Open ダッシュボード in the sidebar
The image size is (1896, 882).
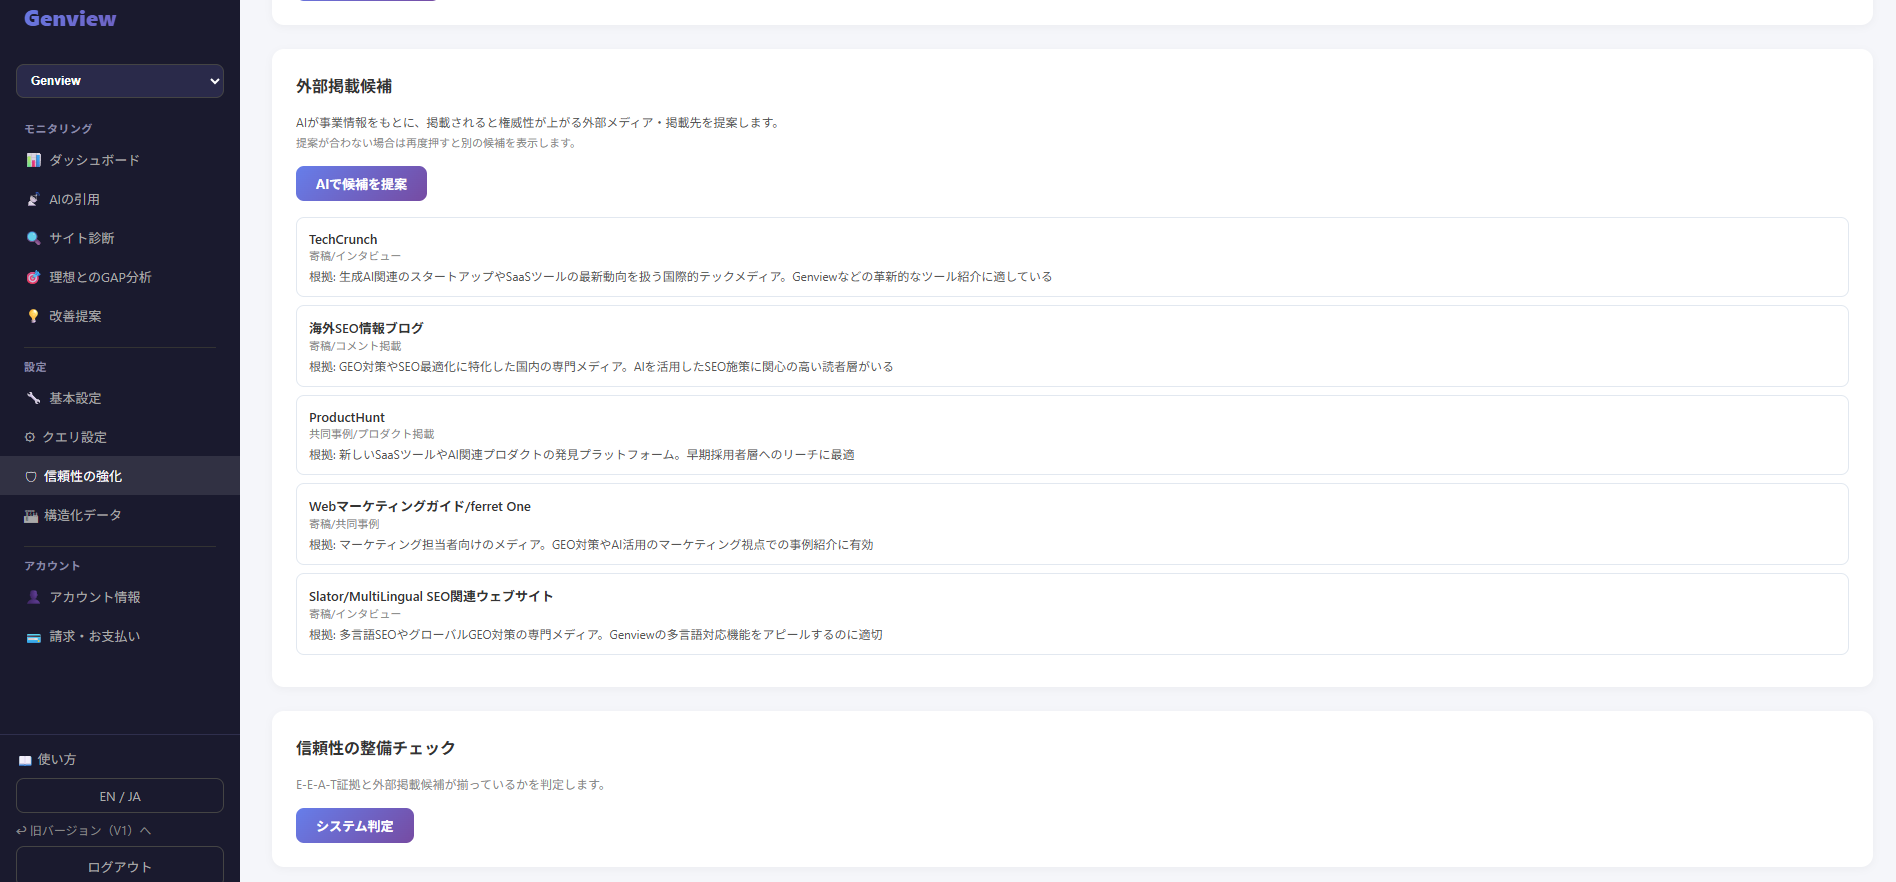tap(120, 160)
